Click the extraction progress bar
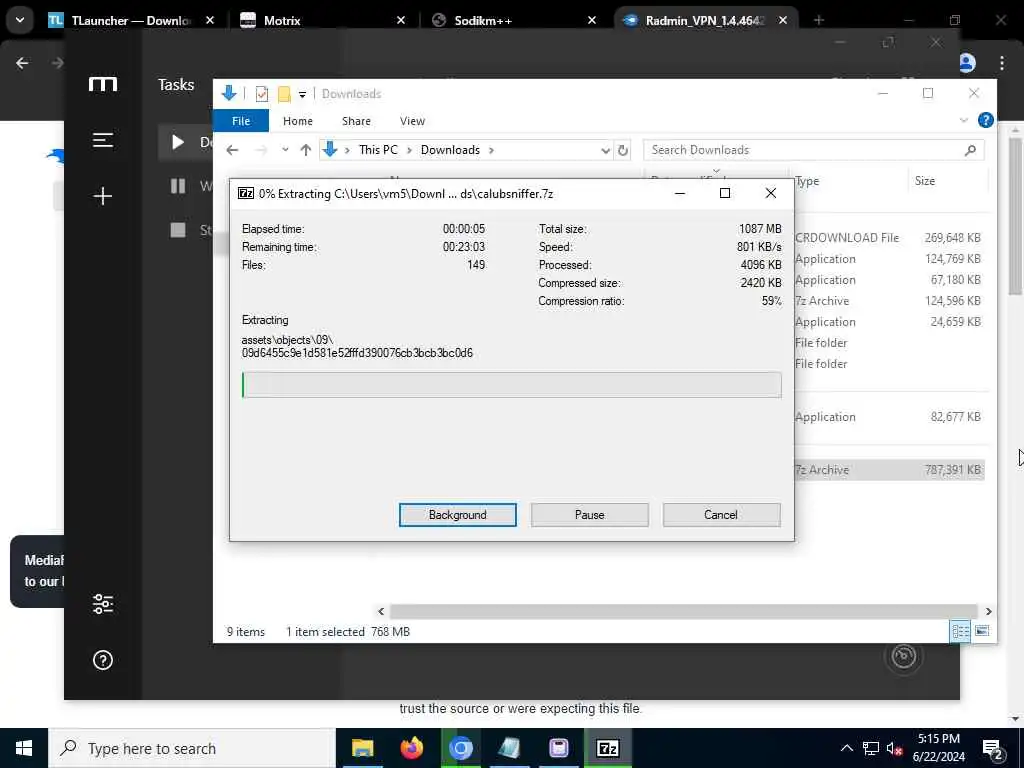Image resolution: width=1024 pixels, height=768 pixels. tap(511, 385)
